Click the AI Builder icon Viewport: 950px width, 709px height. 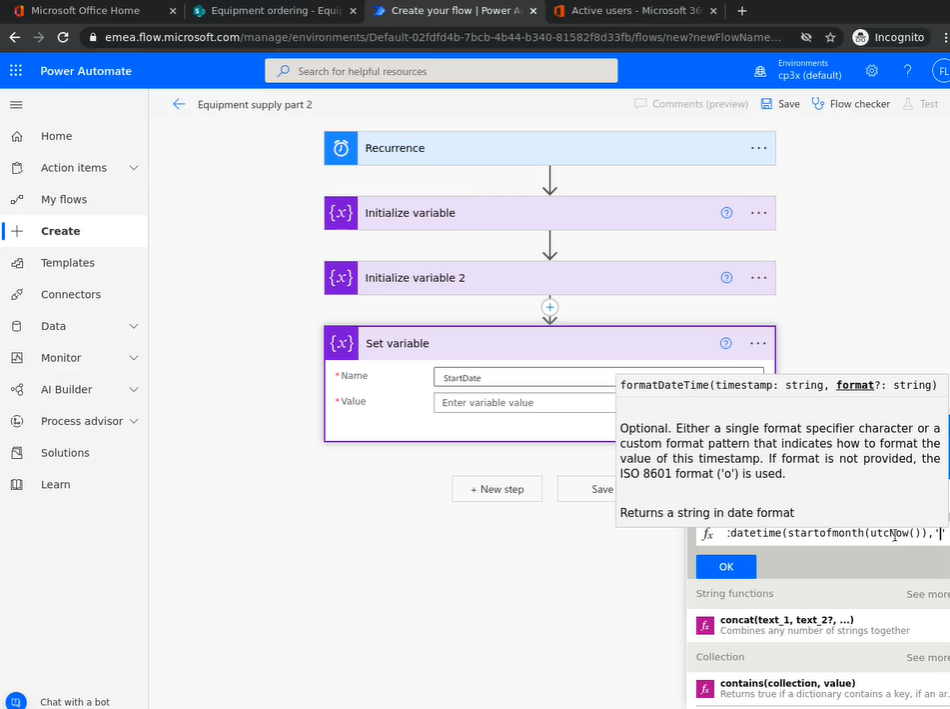(17, 390)
